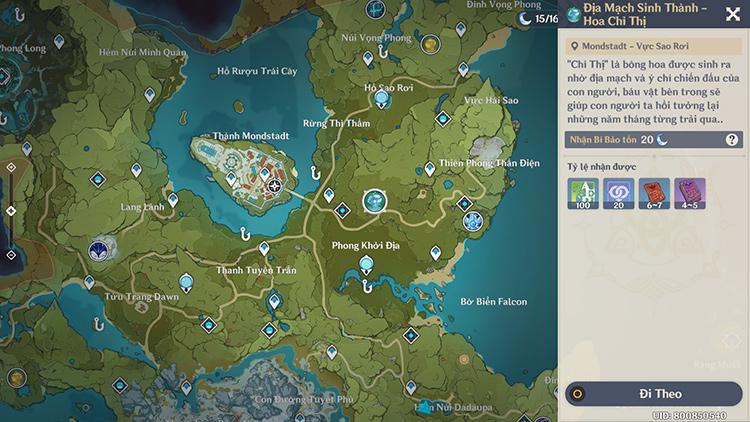
Task: Click the Bờ Biển Falcon label
Action: tap(494, 301)
